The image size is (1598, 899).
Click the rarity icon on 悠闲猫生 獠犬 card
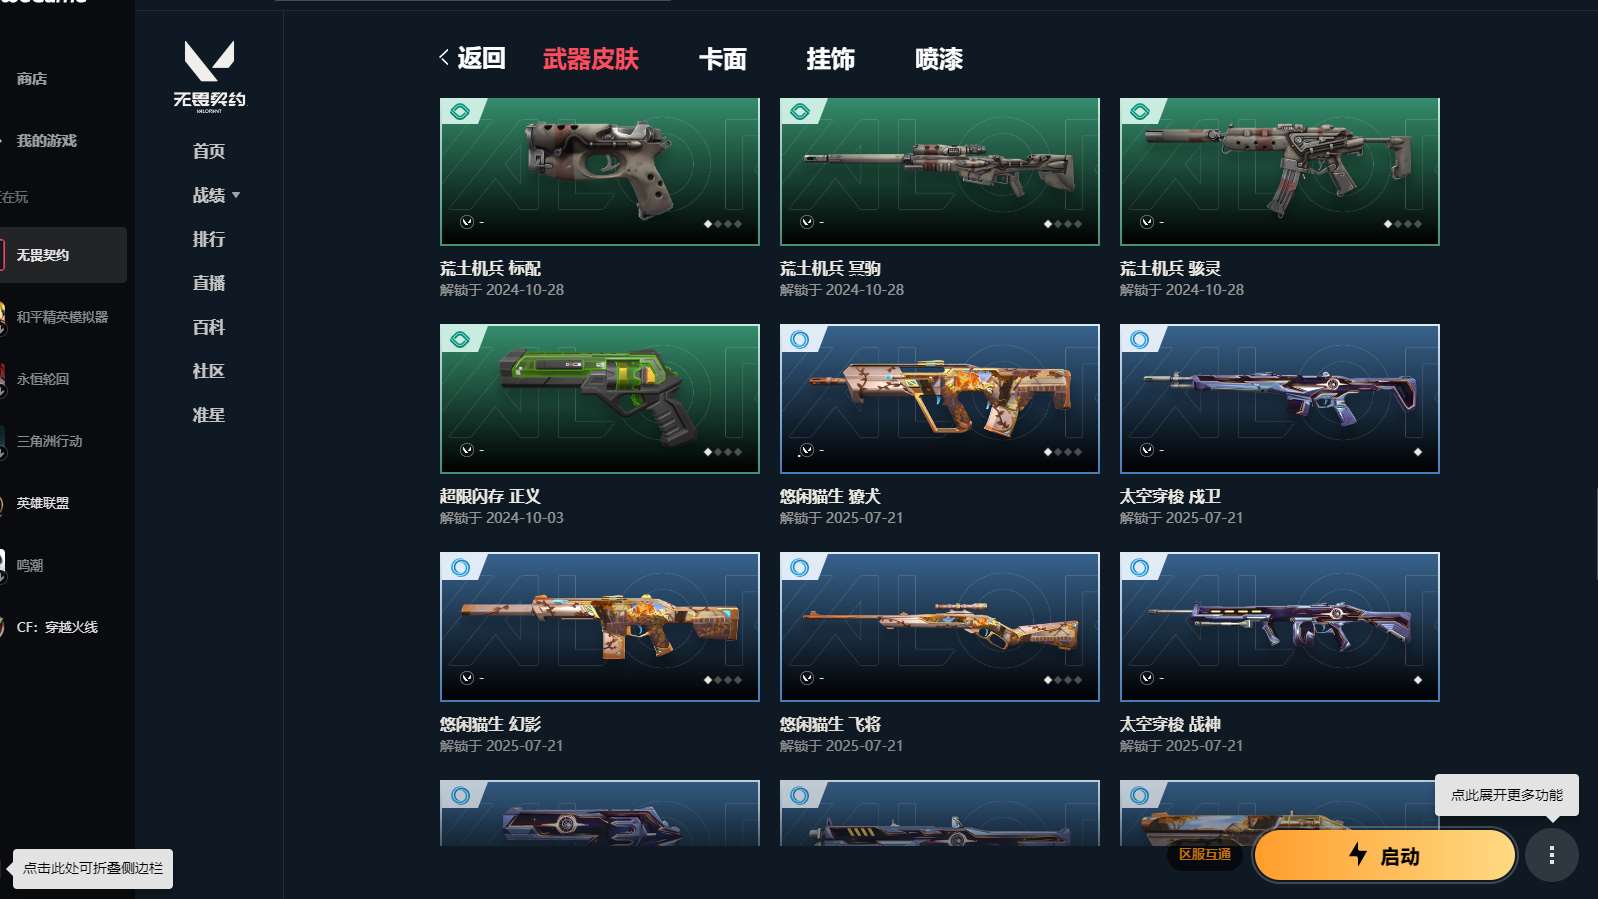(x=800, y=339)
